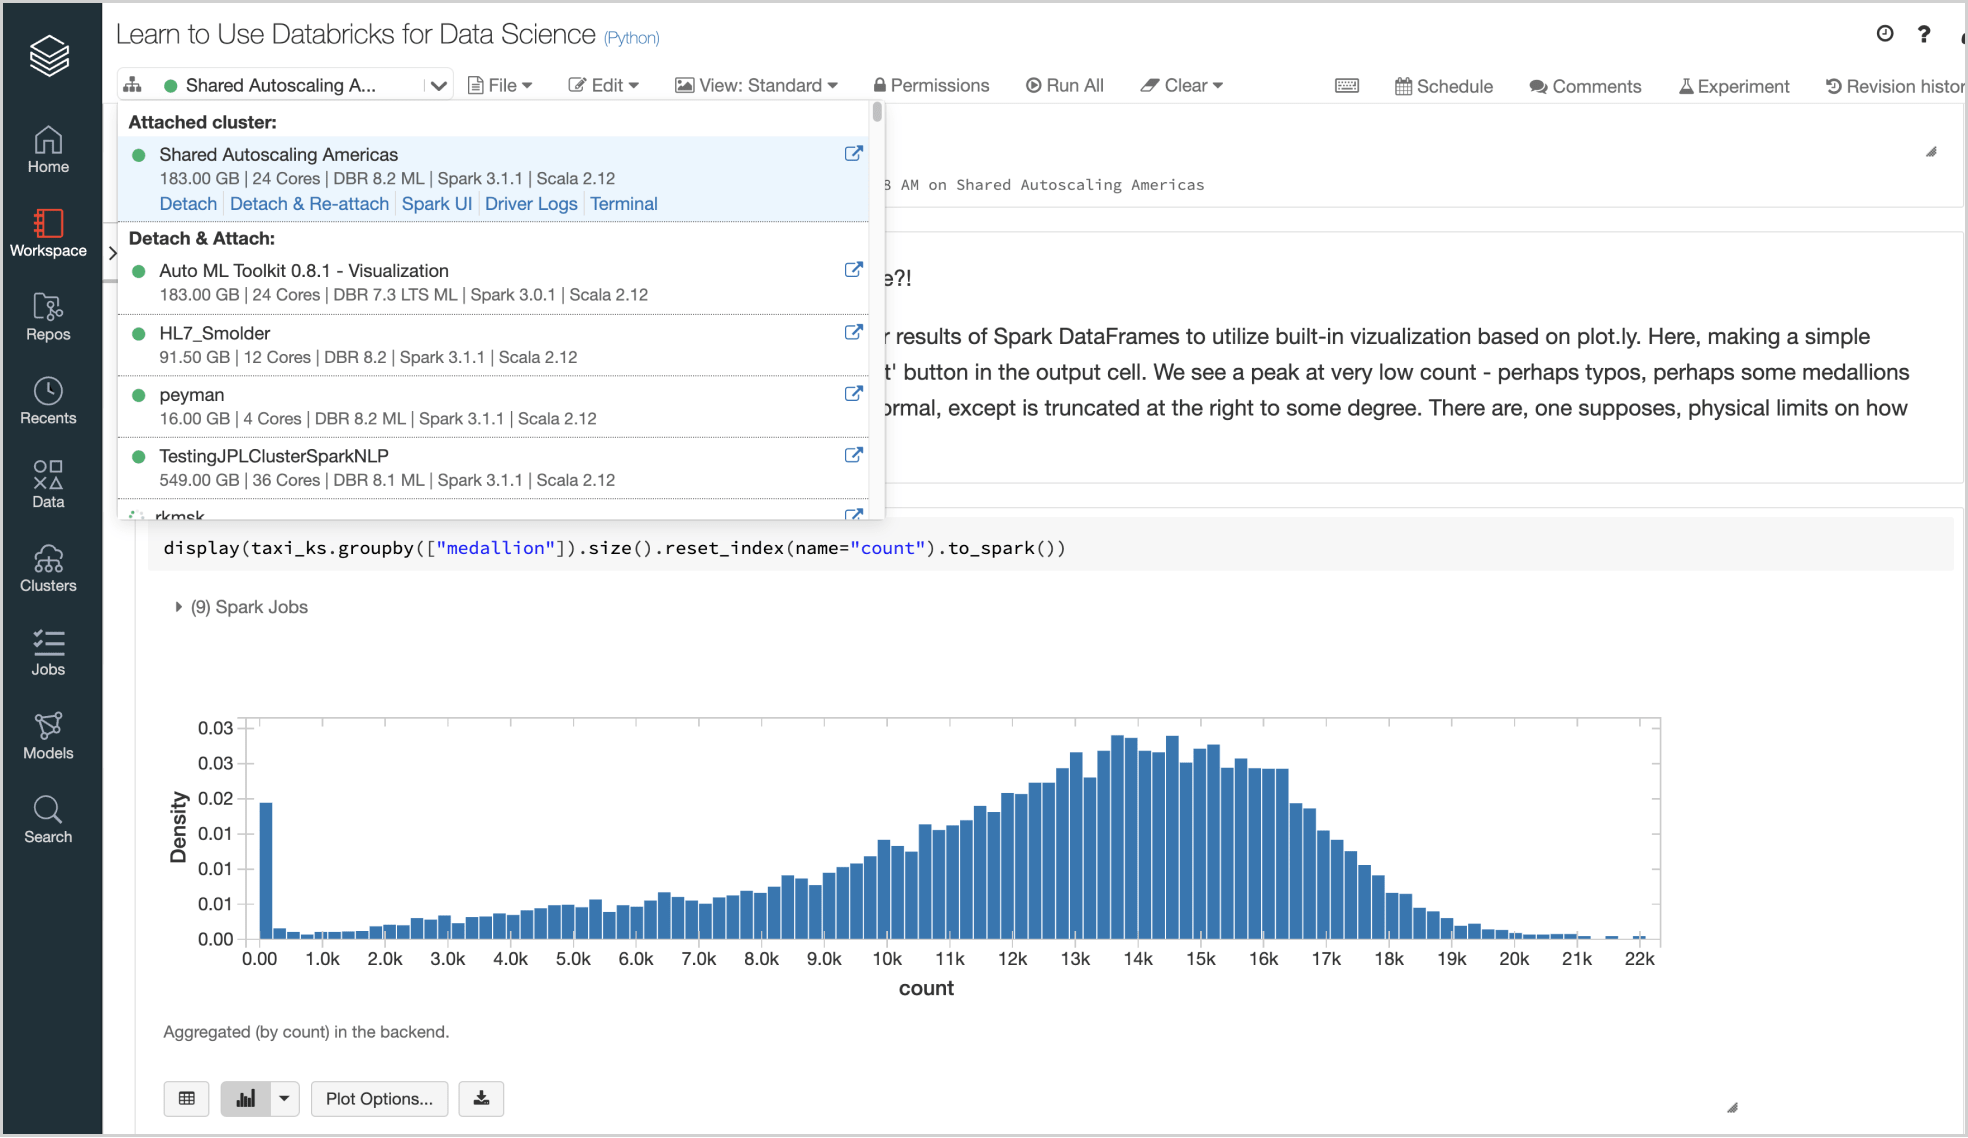Attach to the peyman cluster

(192, 395)
